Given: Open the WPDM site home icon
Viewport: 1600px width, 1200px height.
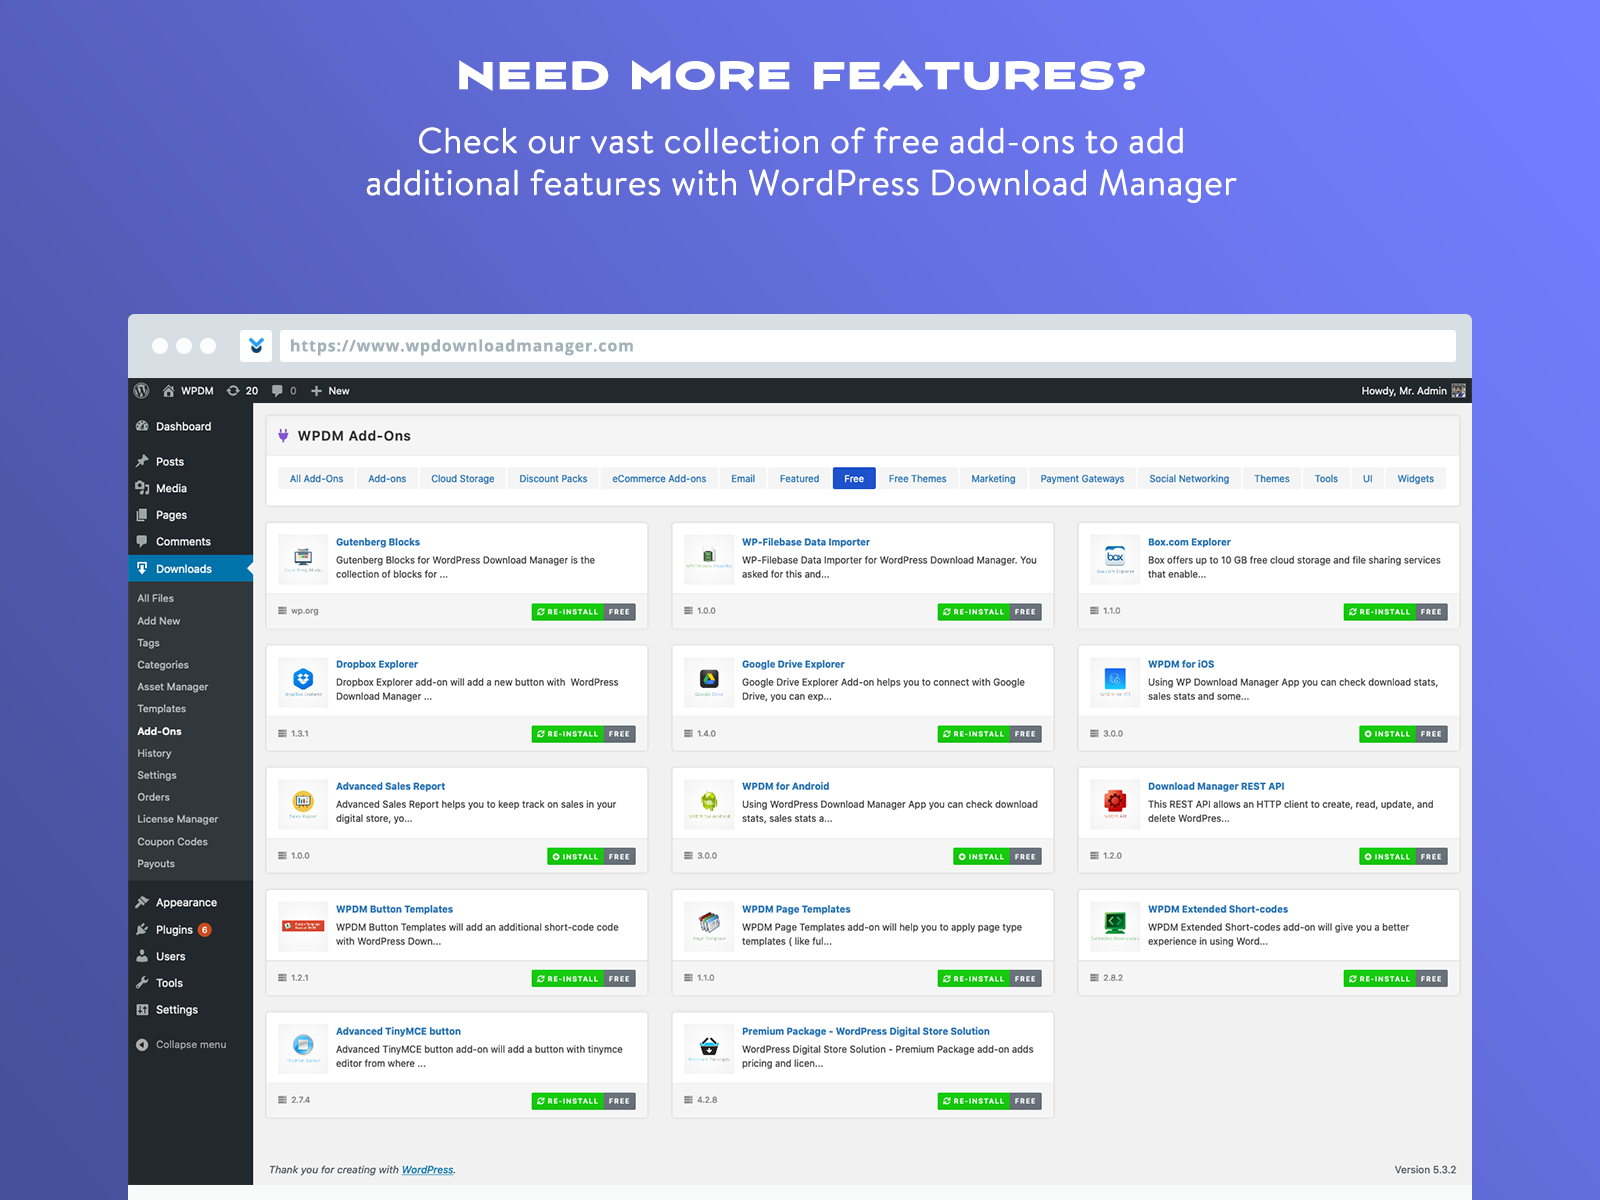Looking at the screenshot, I should [169, 391].
